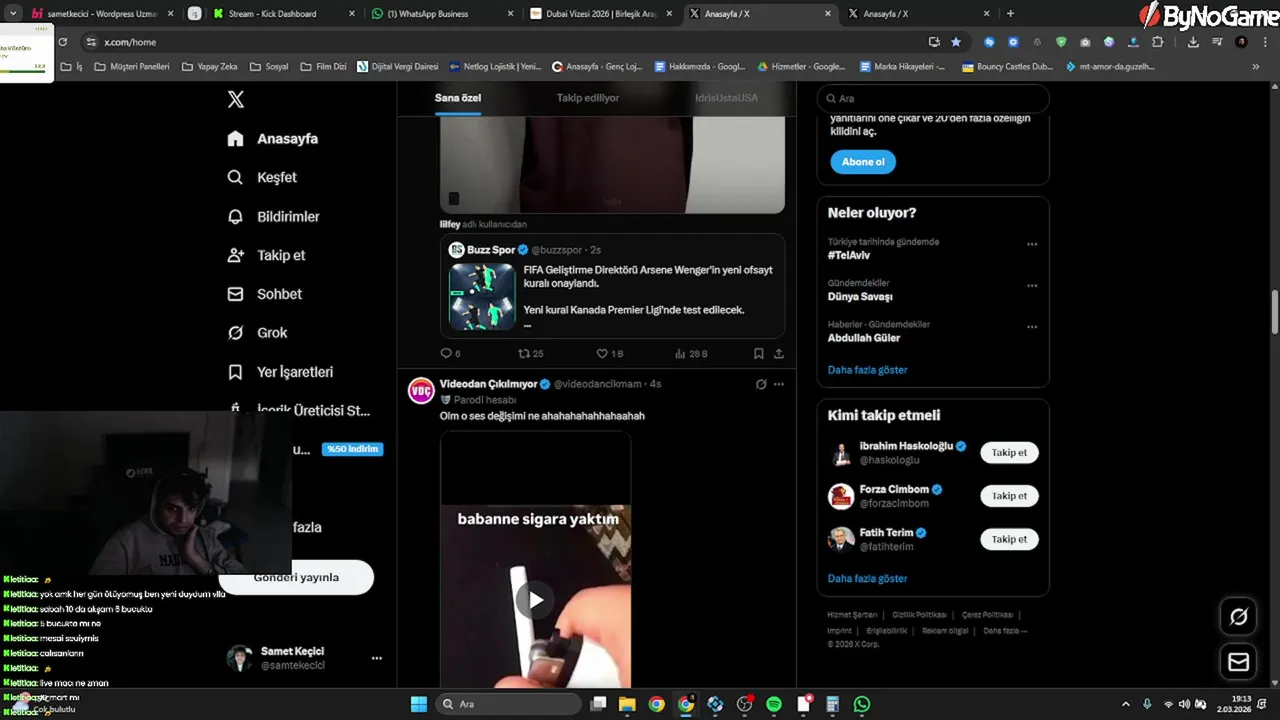Open the Buzz Spor offside image thumbnail
Viewport: 1280px width, 720px height.
coord(482,296)
